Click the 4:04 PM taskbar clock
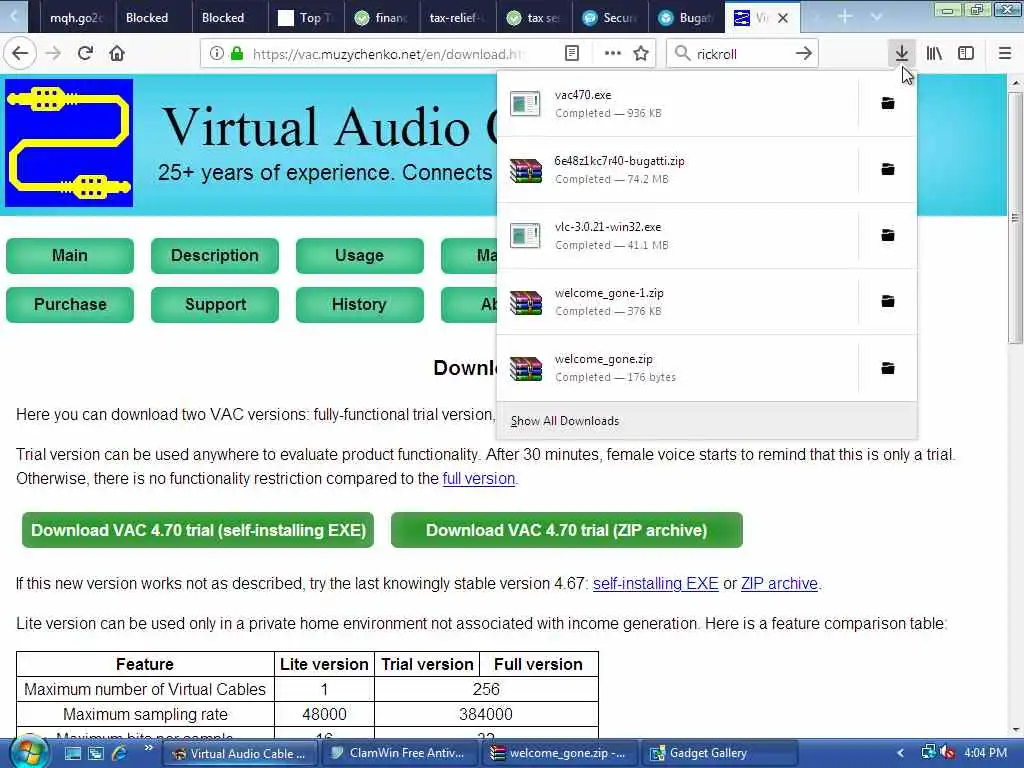 pos(985,753)
